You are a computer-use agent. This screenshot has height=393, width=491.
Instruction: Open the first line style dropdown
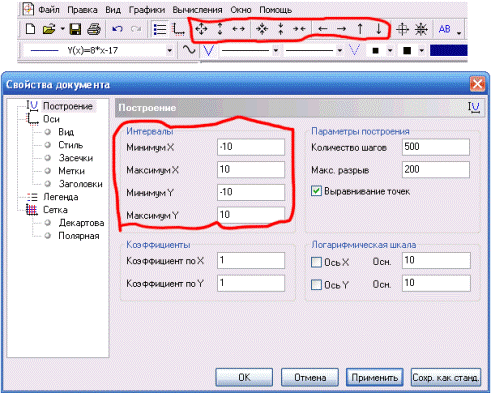click(276, 51)
